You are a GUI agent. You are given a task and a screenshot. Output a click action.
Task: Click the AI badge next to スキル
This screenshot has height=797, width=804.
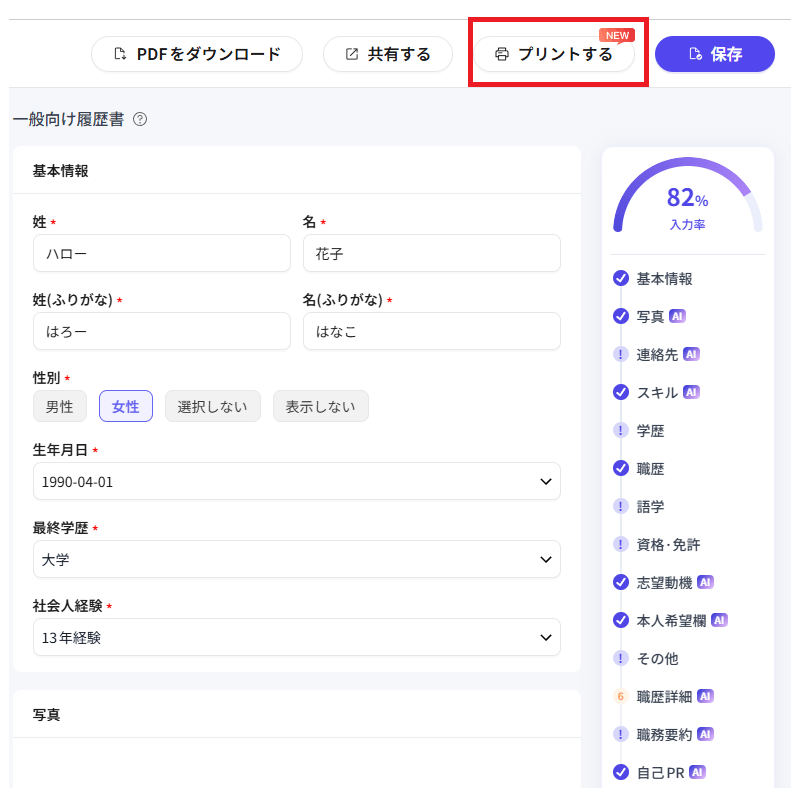(691, 392)
